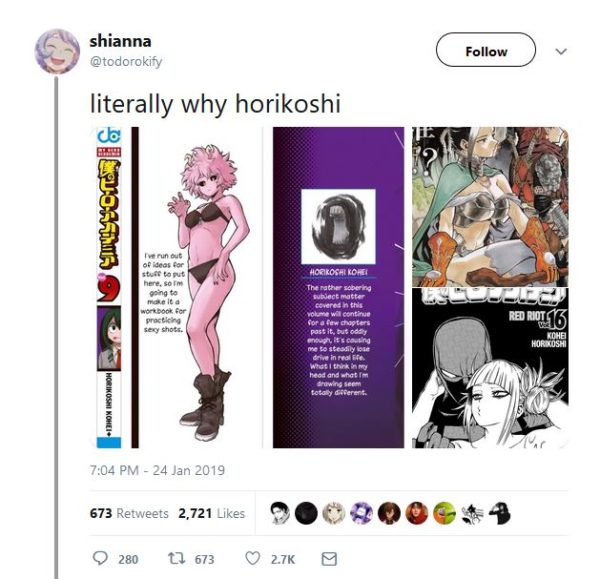Expand the tweet options chevron menu
Image resolution: width=600 pixels, height=579 pixels.
561,51
